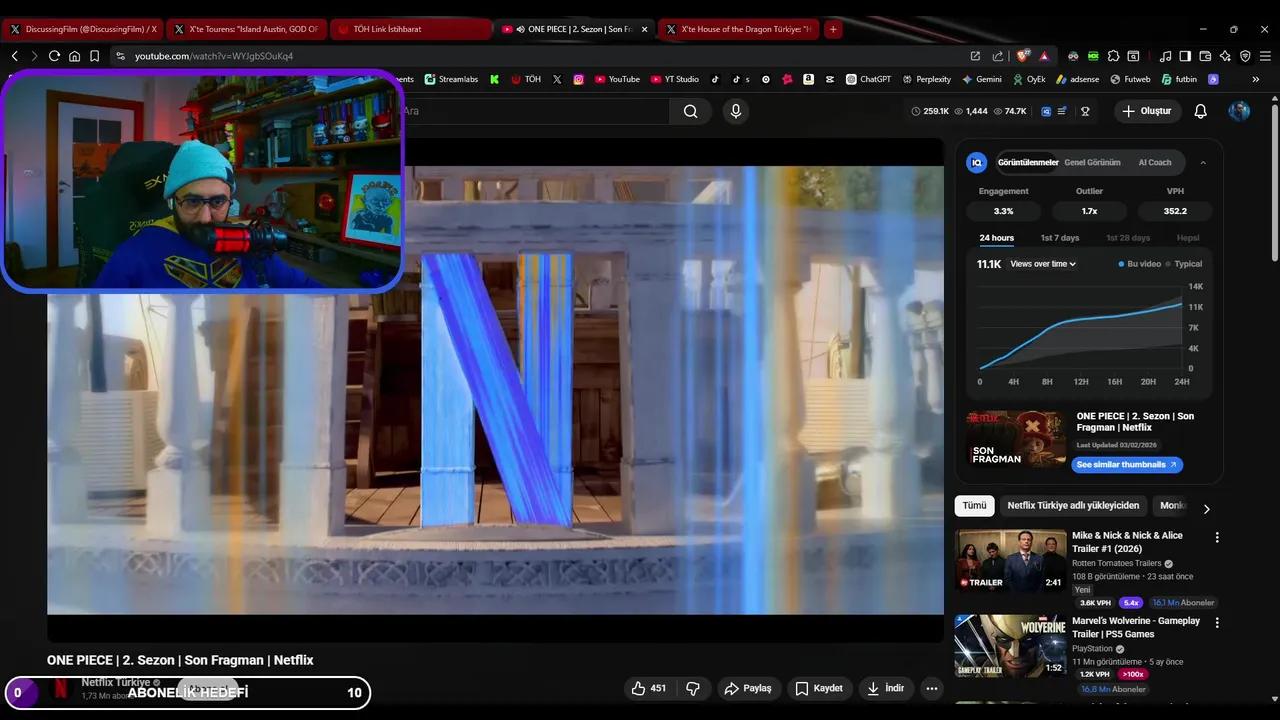Open the Perplexity bookmark
Image resolution: width=1280 pixels, height=720 pixels.
click(x=926, y=79)
